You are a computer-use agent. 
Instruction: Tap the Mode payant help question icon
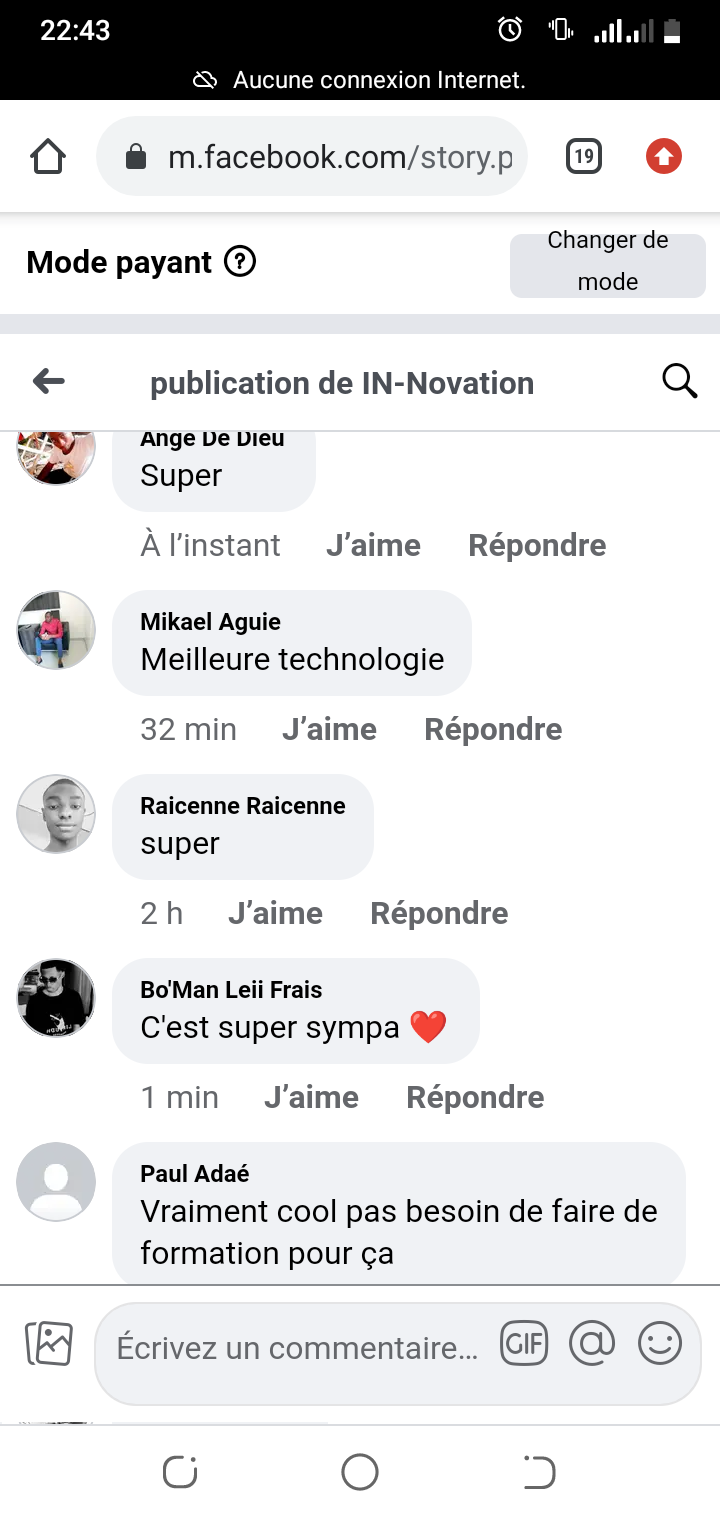click(240, 262)
